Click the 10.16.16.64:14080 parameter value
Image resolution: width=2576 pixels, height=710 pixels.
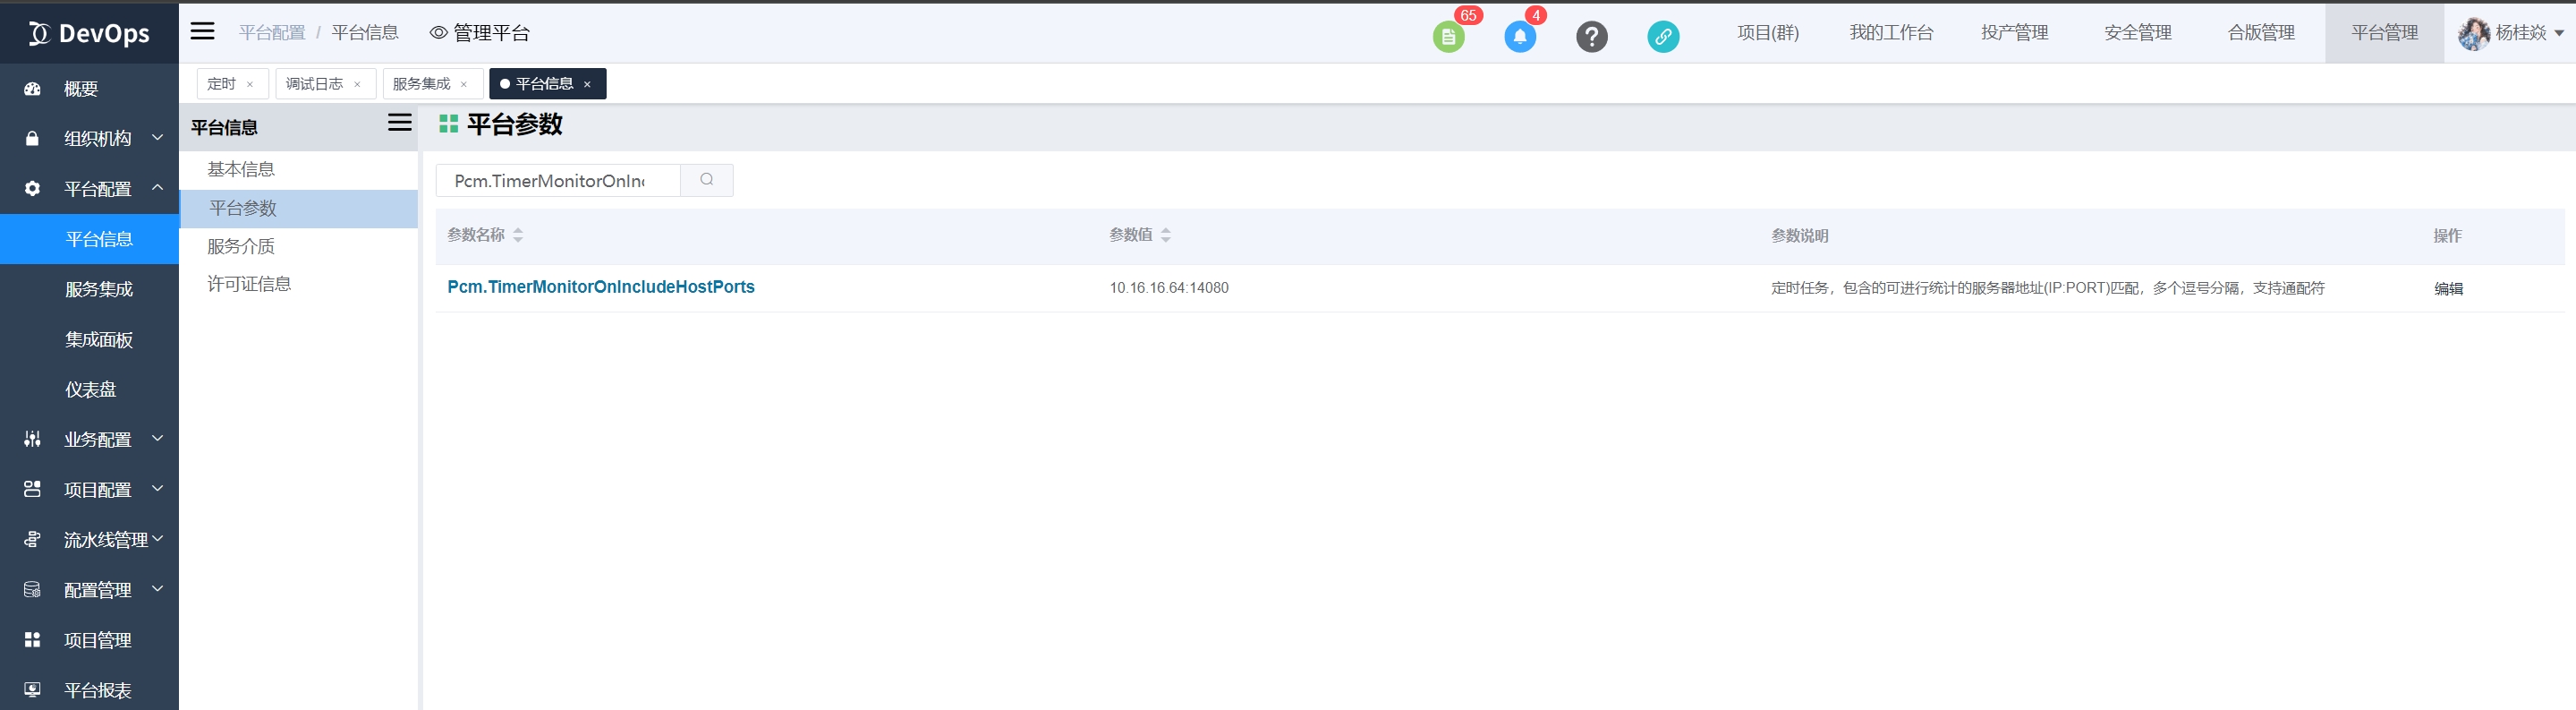click(1168, 288)
